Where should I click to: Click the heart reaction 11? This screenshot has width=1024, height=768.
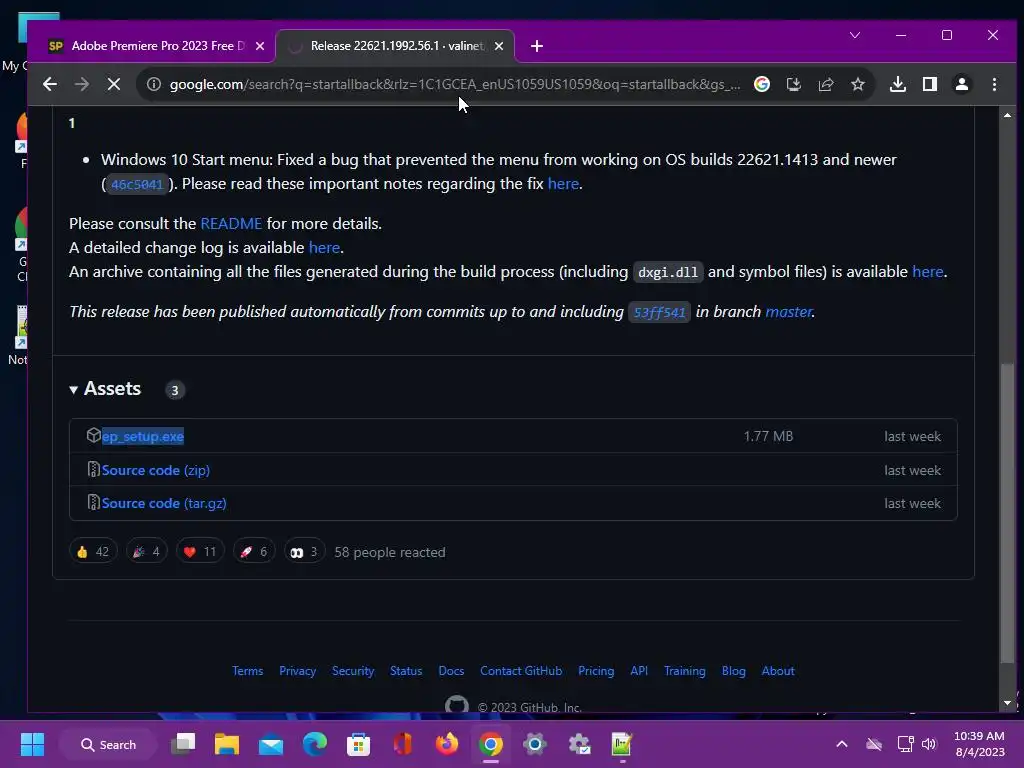coord(200,552)
